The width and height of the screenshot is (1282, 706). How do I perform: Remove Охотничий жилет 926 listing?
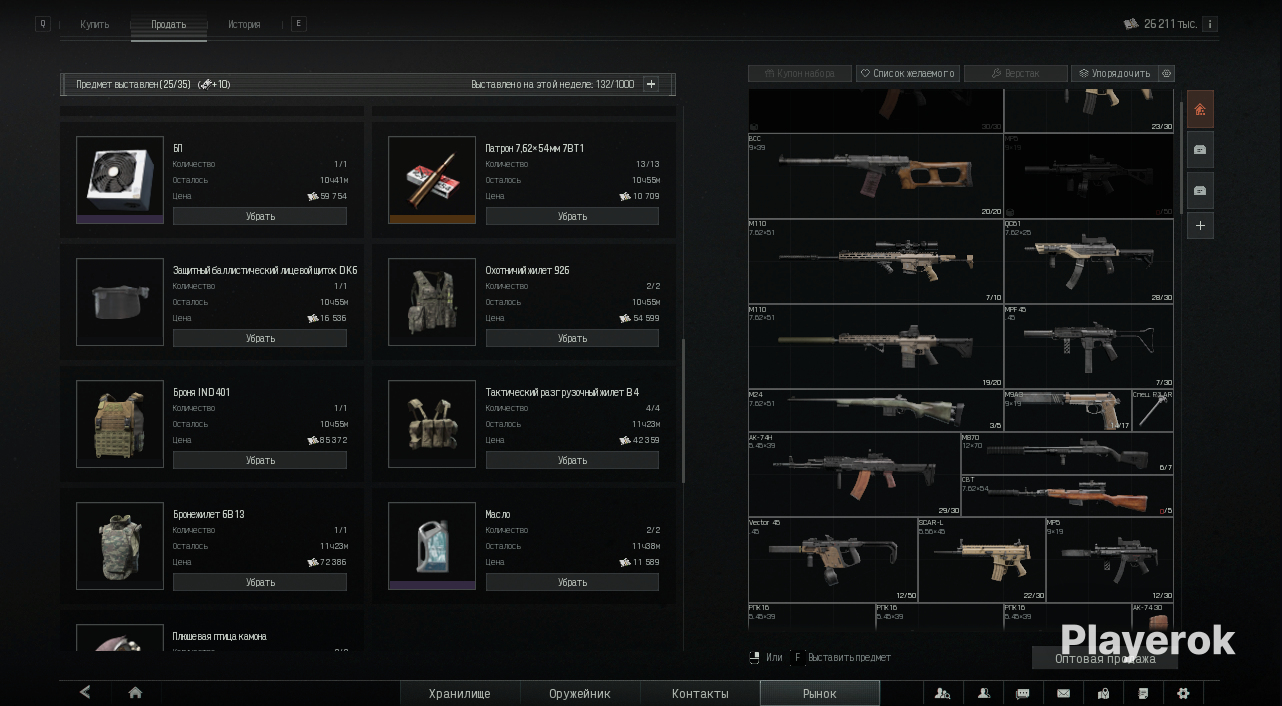572,338
